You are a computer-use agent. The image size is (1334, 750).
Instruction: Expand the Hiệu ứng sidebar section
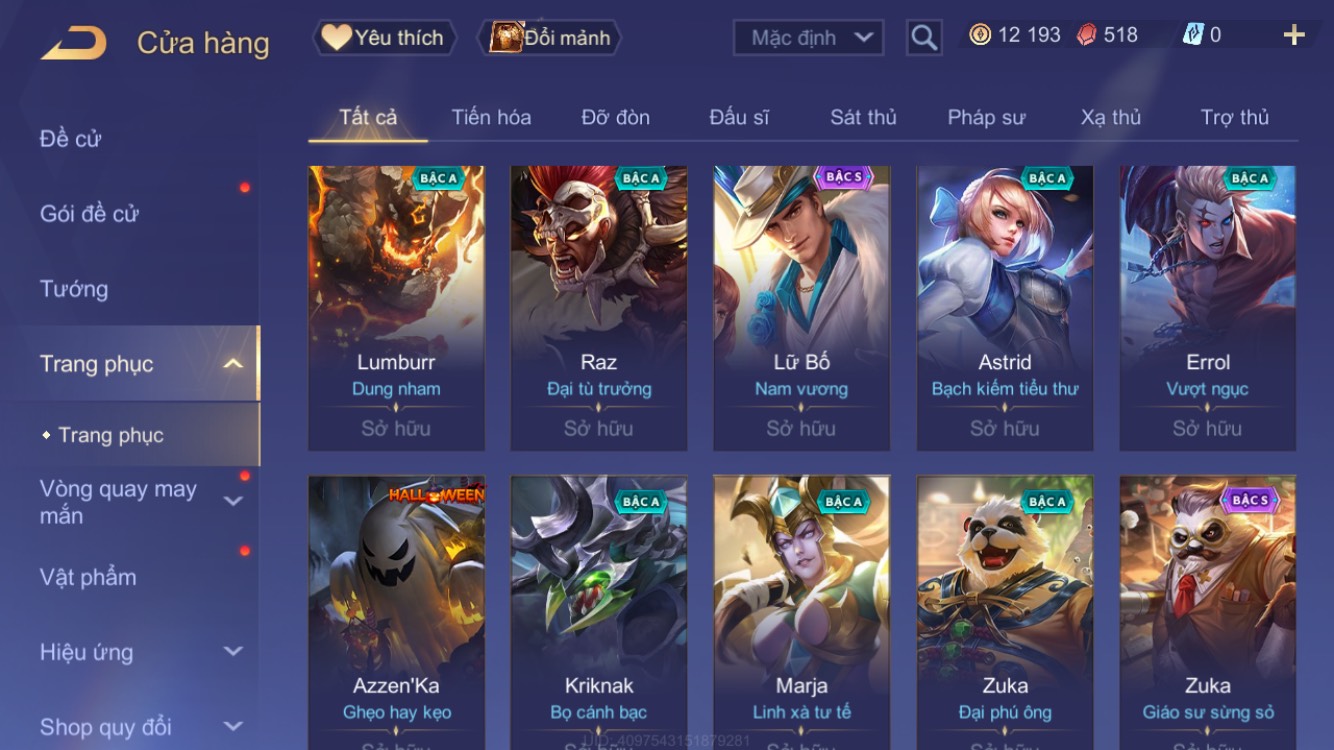(232, 651)
